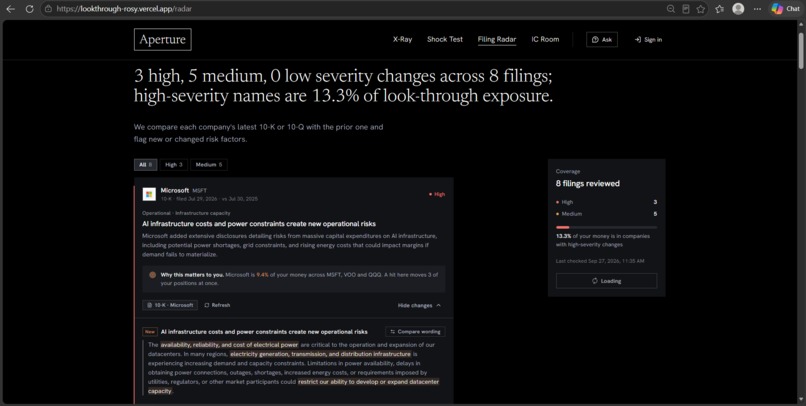Screen dimensions: 806x406
Task: Click the MSFT ticker label
Action: [x=199, y=191]
